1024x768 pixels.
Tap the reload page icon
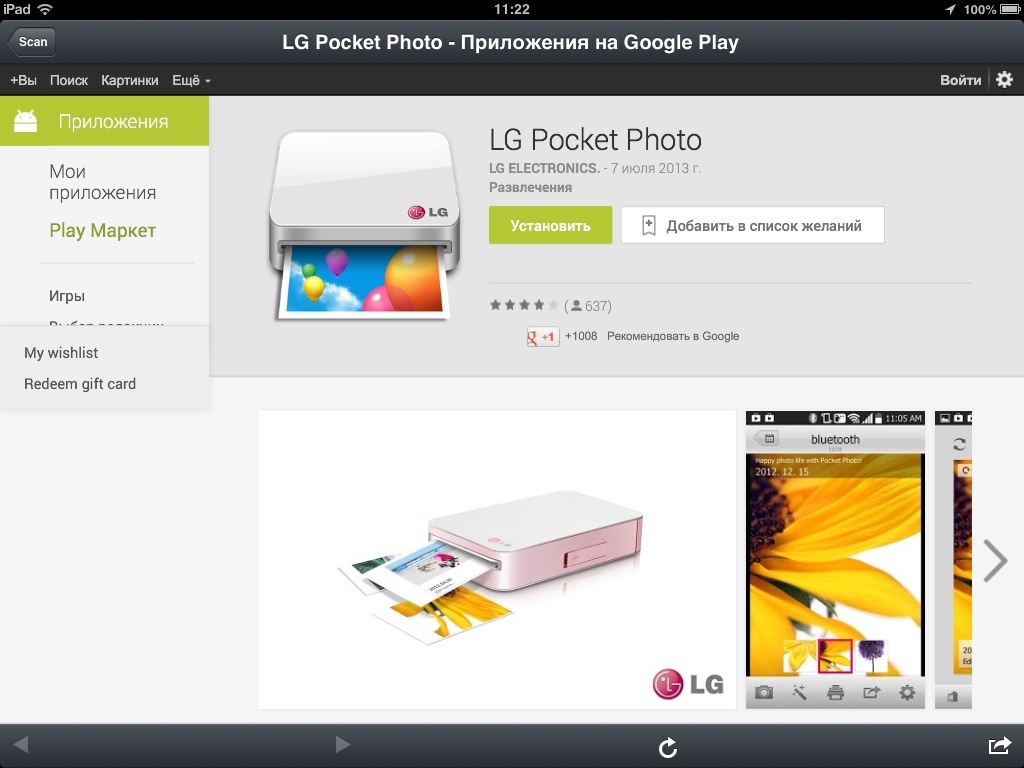click(668, 747)
